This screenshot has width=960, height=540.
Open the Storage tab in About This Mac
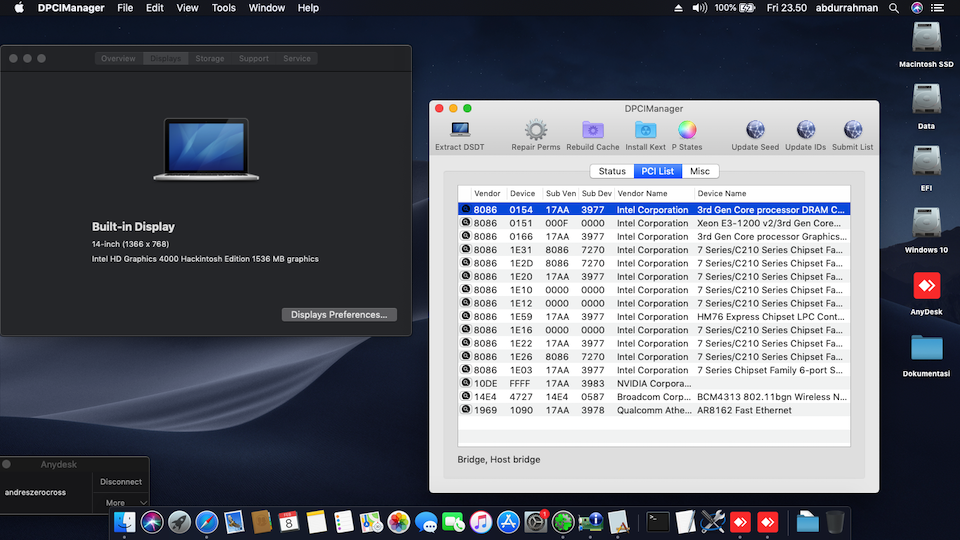[210, 59]
